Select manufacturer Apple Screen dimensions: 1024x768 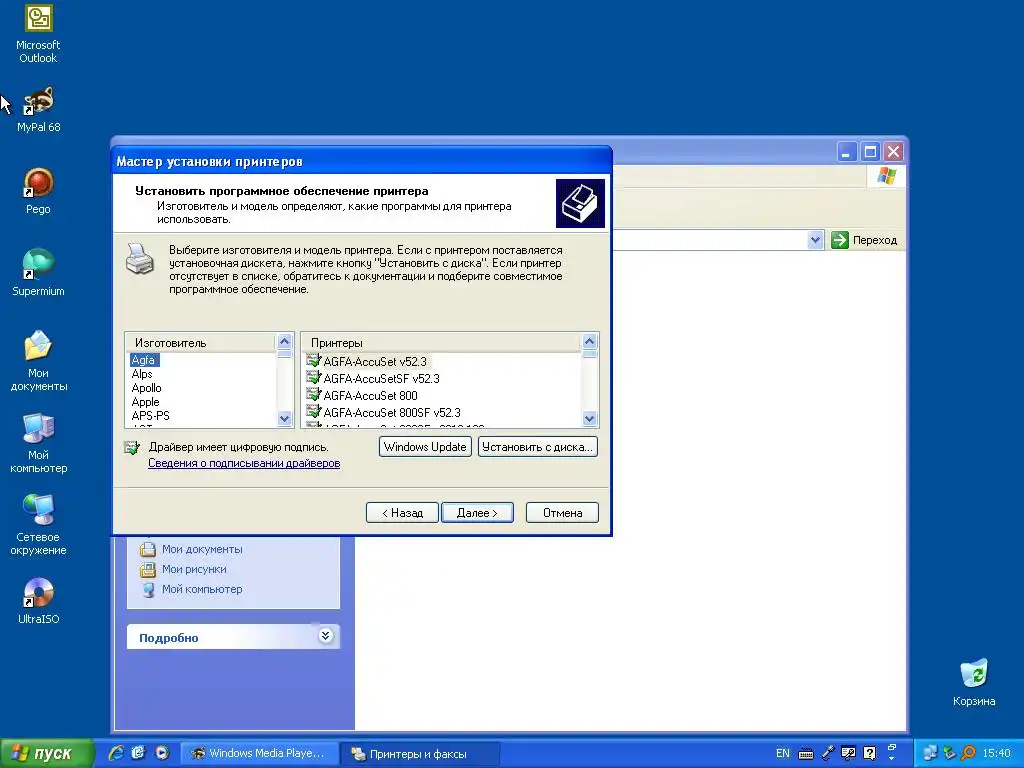click(x=145, y=402)
